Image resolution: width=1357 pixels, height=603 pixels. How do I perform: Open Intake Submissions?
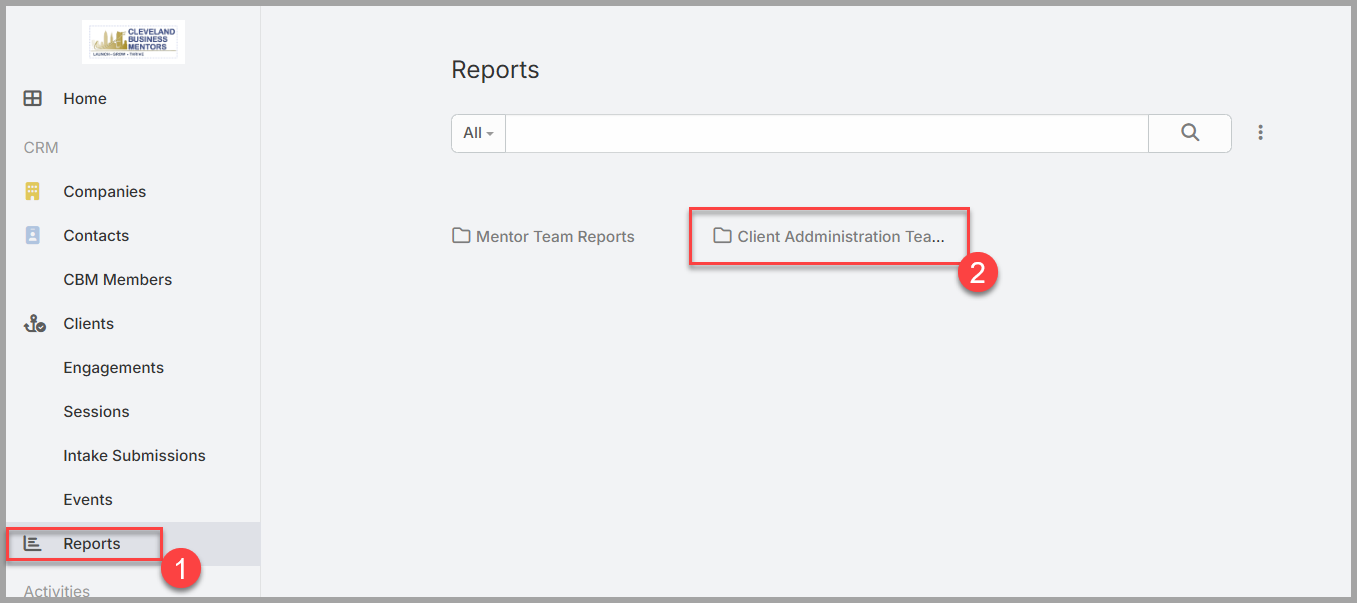135,455
